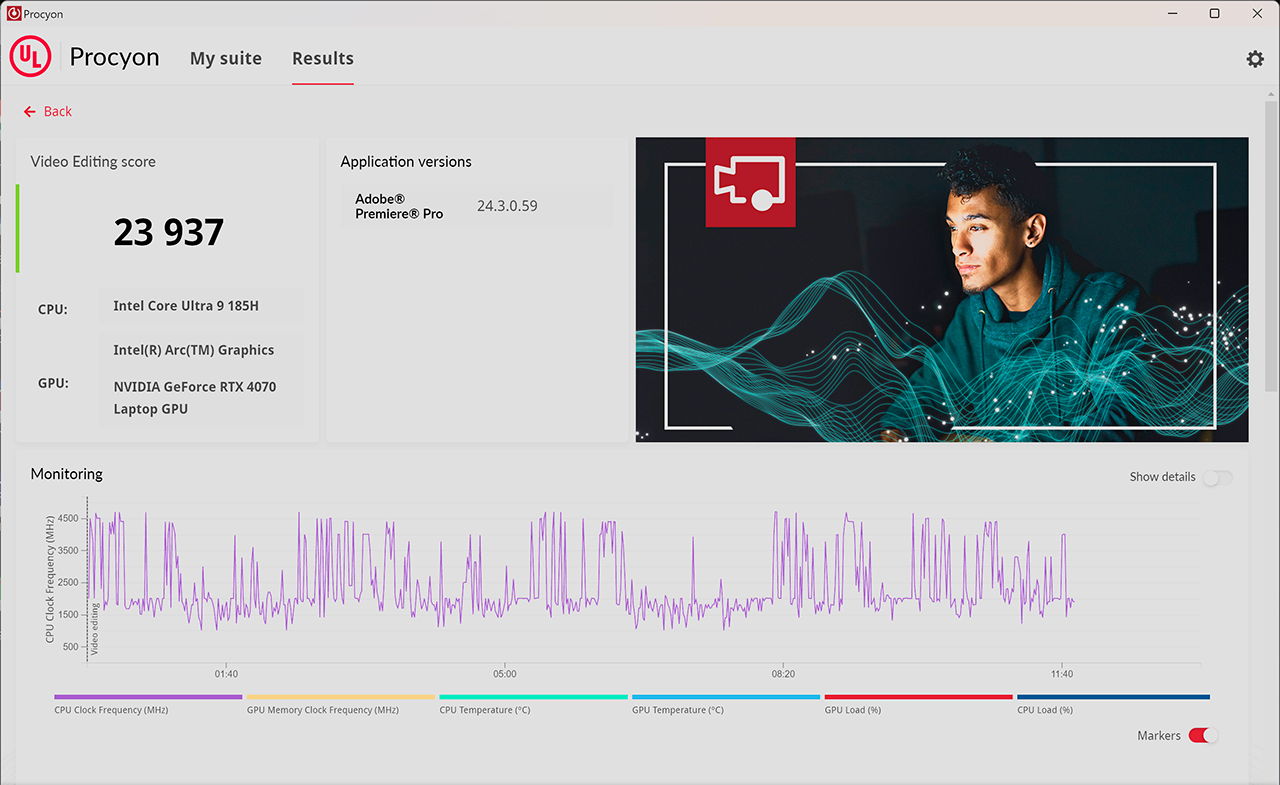Click the Application versions heading
The height and width of the screenshot is (785, 1280).
pyautogui.click(x=406, y=162)
